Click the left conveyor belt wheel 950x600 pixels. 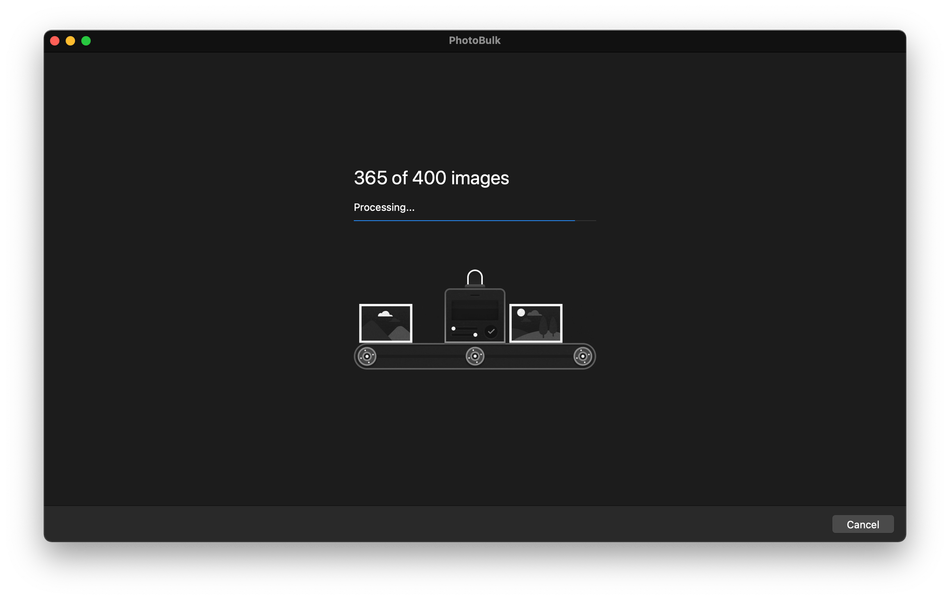pos(367,356)
